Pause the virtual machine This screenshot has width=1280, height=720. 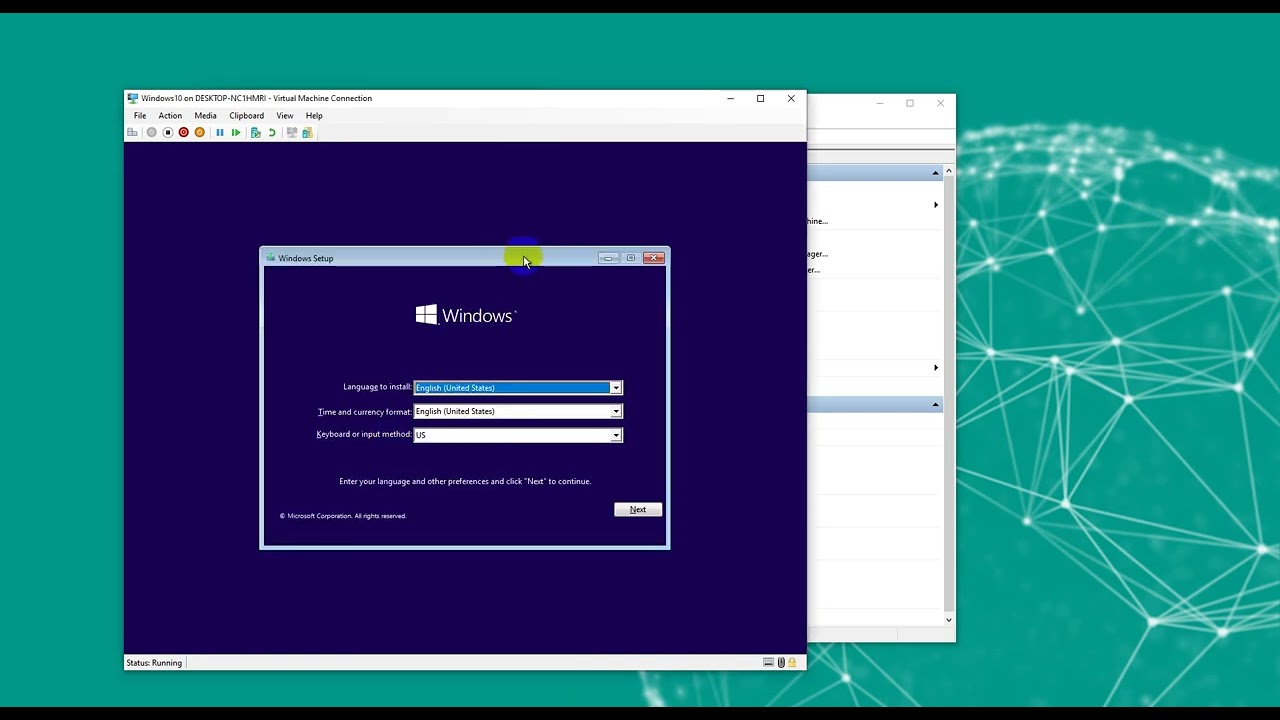[x=220, y=132]
